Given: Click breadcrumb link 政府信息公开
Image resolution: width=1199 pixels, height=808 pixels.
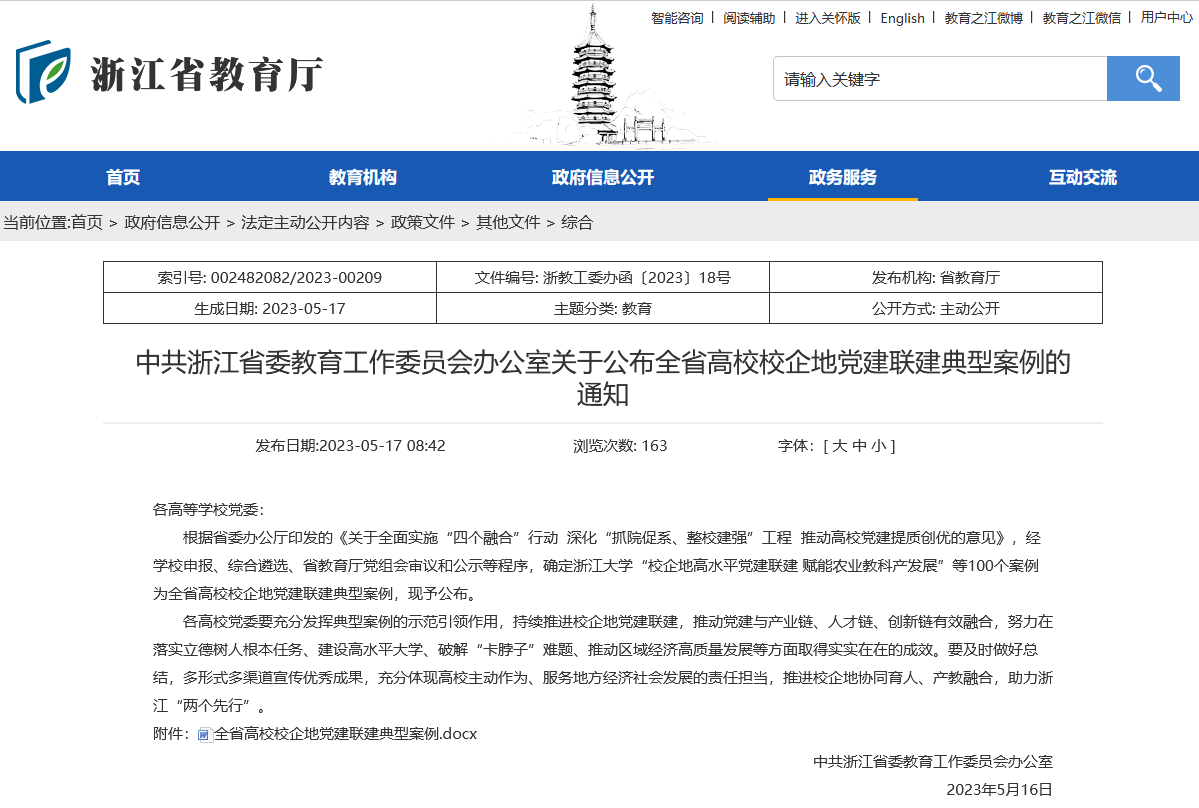Looking at the screenshot, I should pyautogui.click(x=172, y=222).
